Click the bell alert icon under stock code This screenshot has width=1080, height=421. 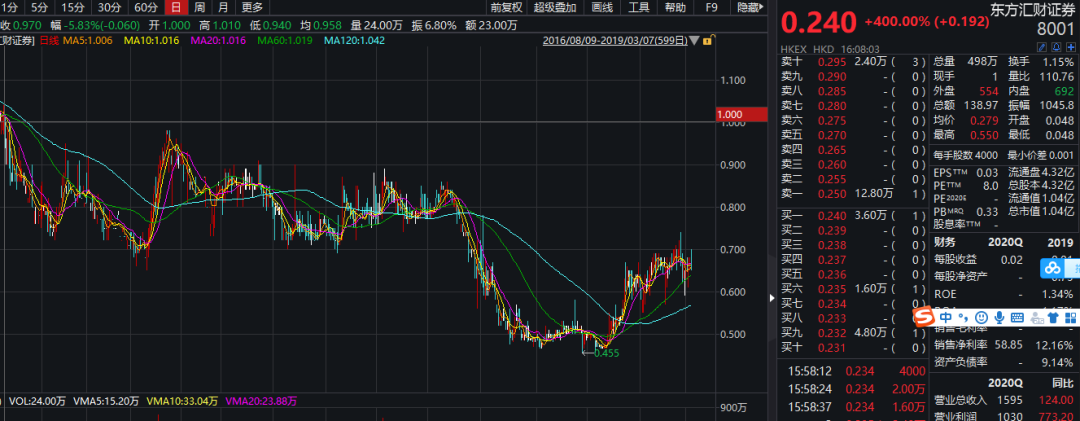click(1055, 47)
